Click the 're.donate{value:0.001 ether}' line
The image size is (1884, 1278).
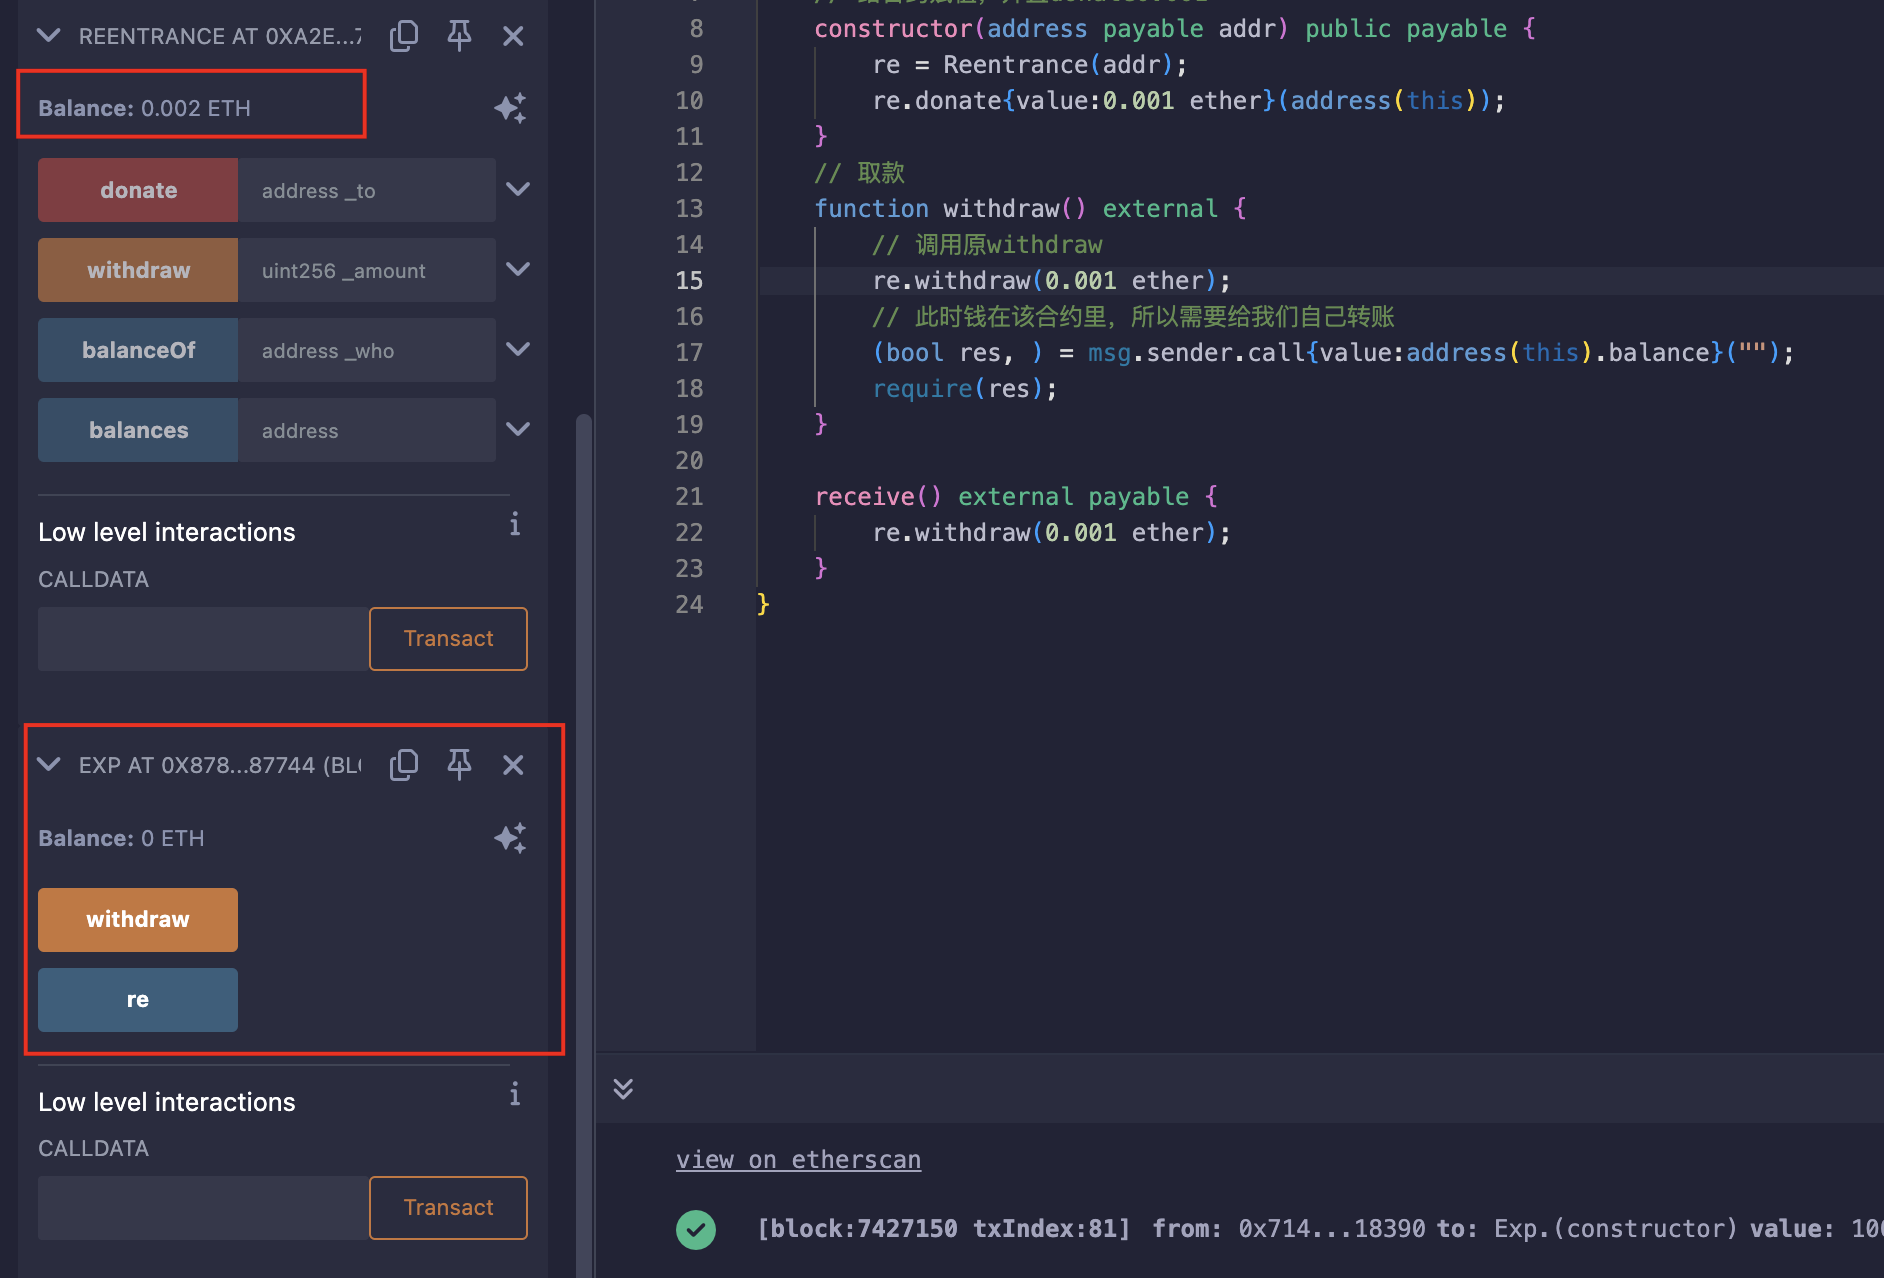1189,101
